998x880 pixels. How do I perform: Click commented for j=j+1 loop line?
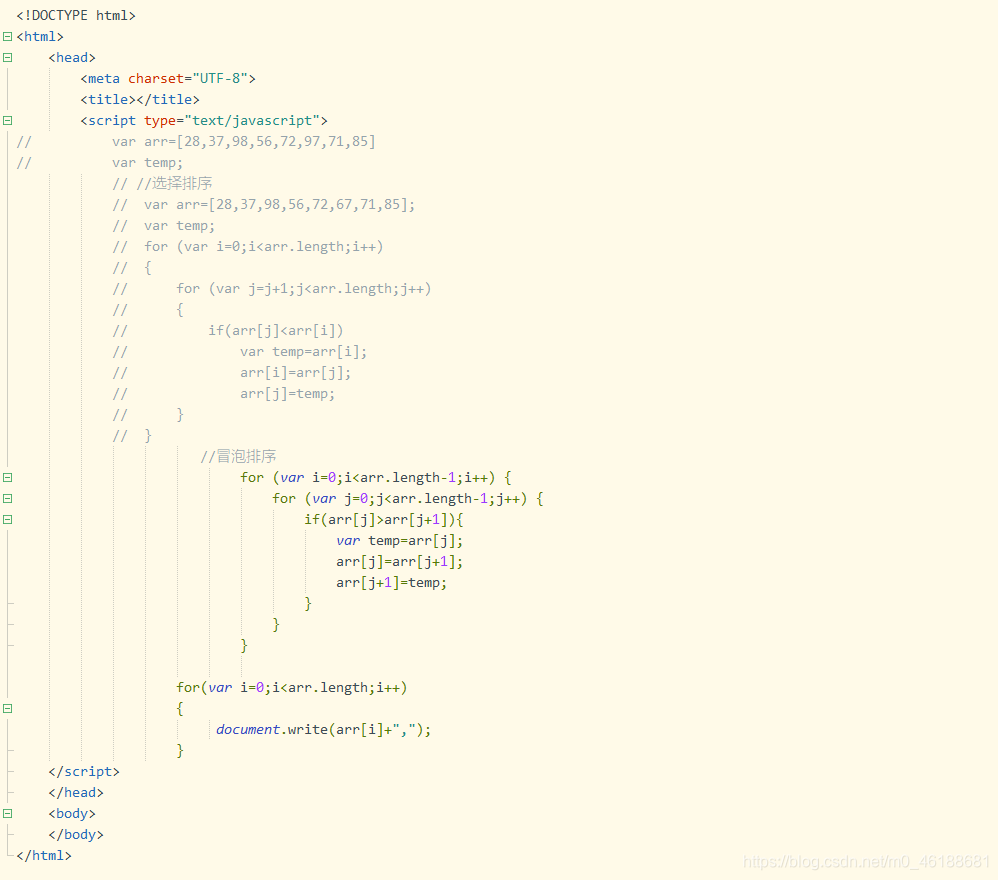coord(272,288)
